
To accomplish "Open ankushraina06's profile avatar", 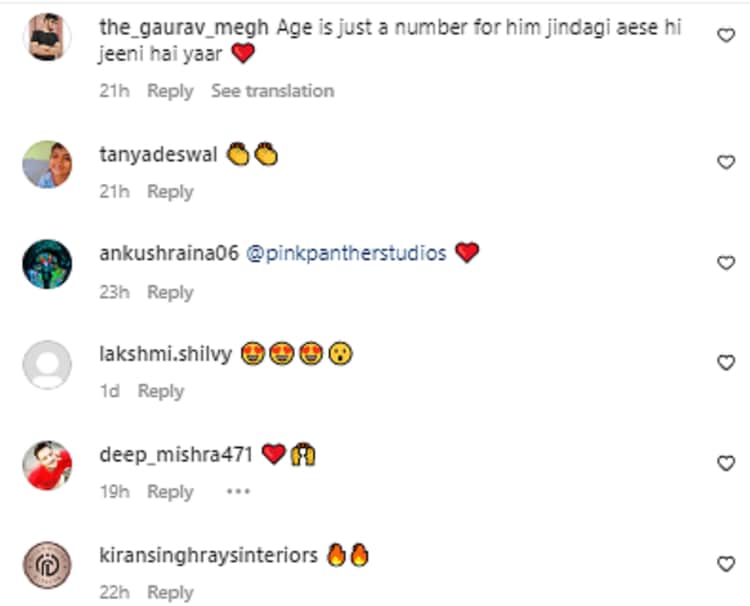I will point(47,265).
